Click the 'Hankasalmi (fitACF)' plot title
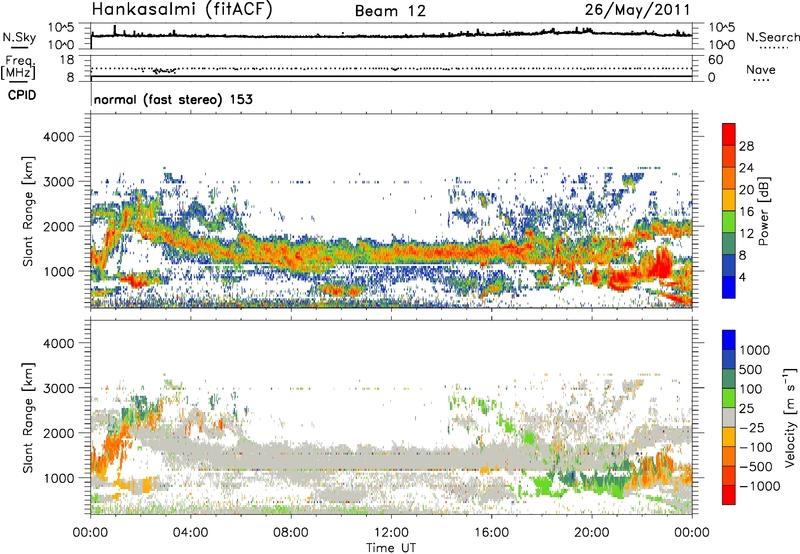Image resolution: width=800 pixels, height=554 pixels. coord(181,10)
